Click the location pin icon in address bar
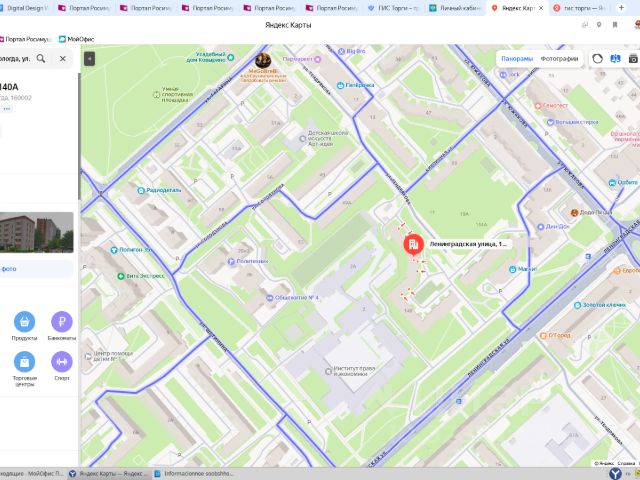 (599, 25)
